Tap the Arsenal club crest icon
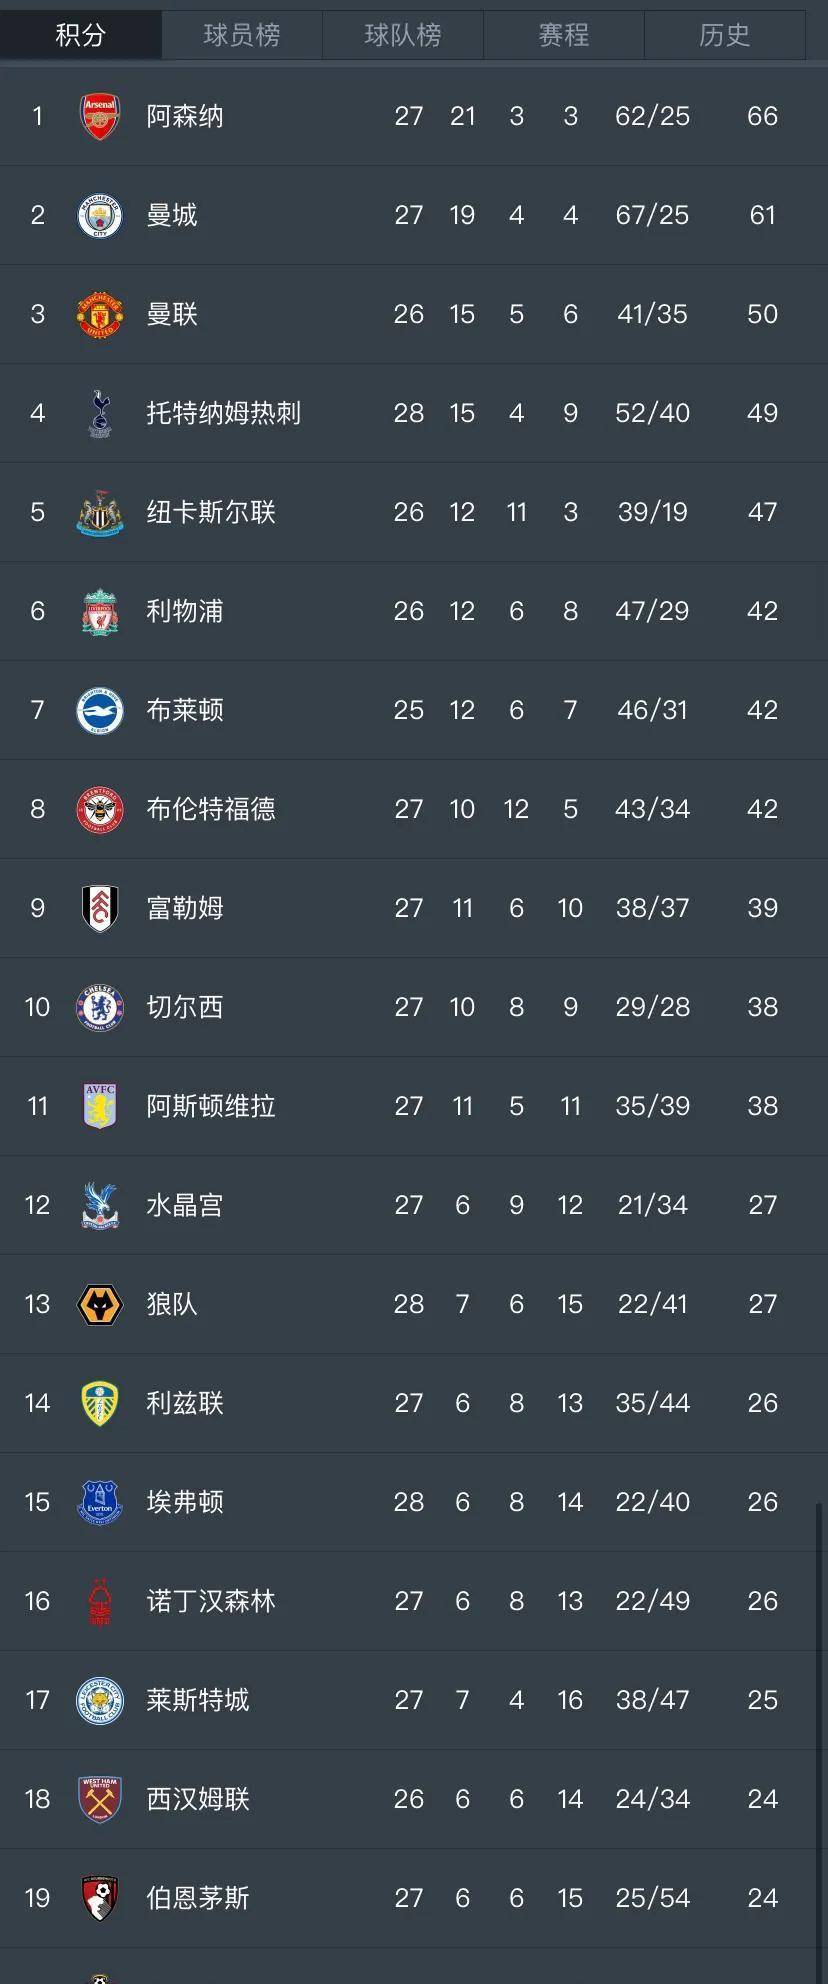This screenshot has width=828, height=1984. (100, 116)
